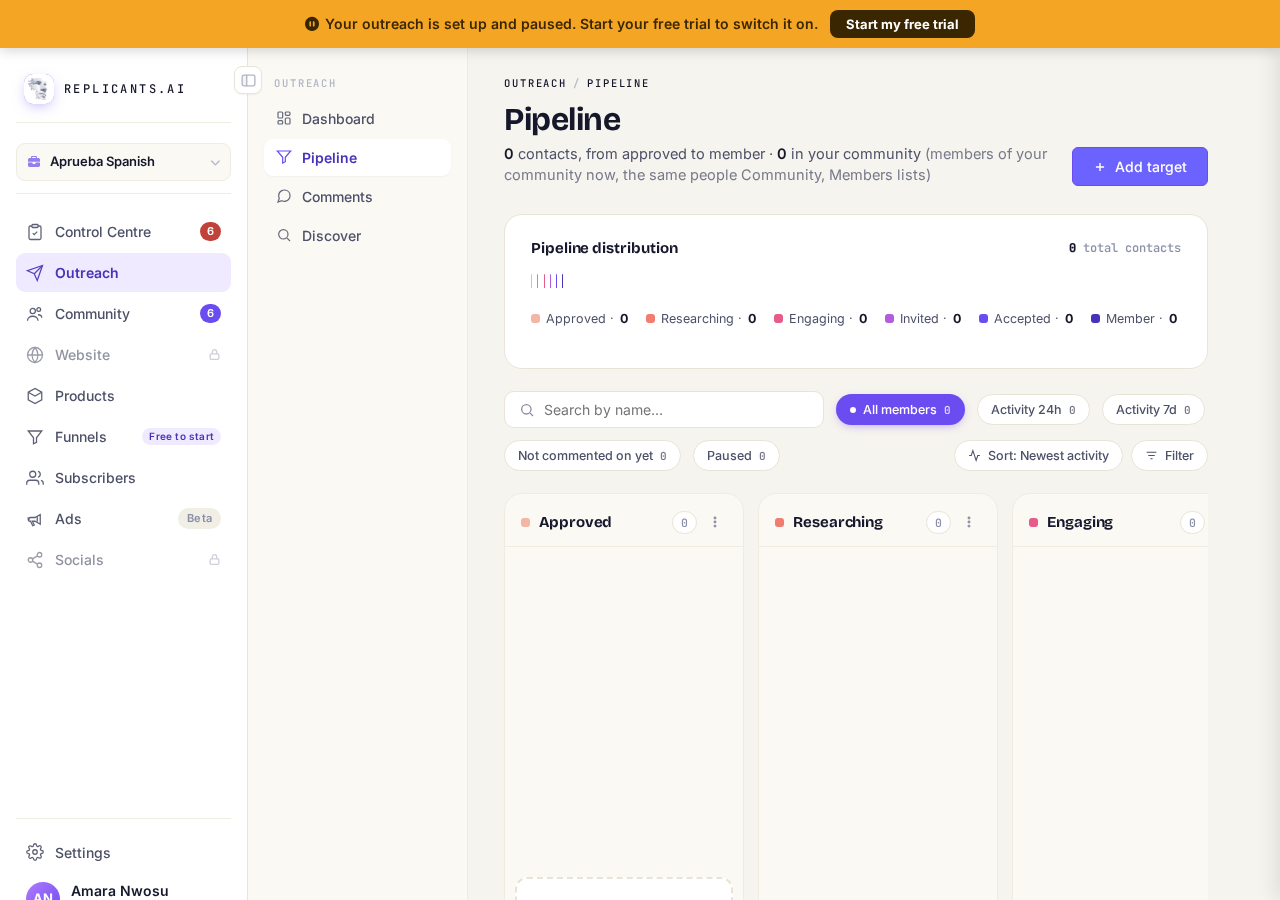Click the Subscribers people icon

(x=35, y=478)
